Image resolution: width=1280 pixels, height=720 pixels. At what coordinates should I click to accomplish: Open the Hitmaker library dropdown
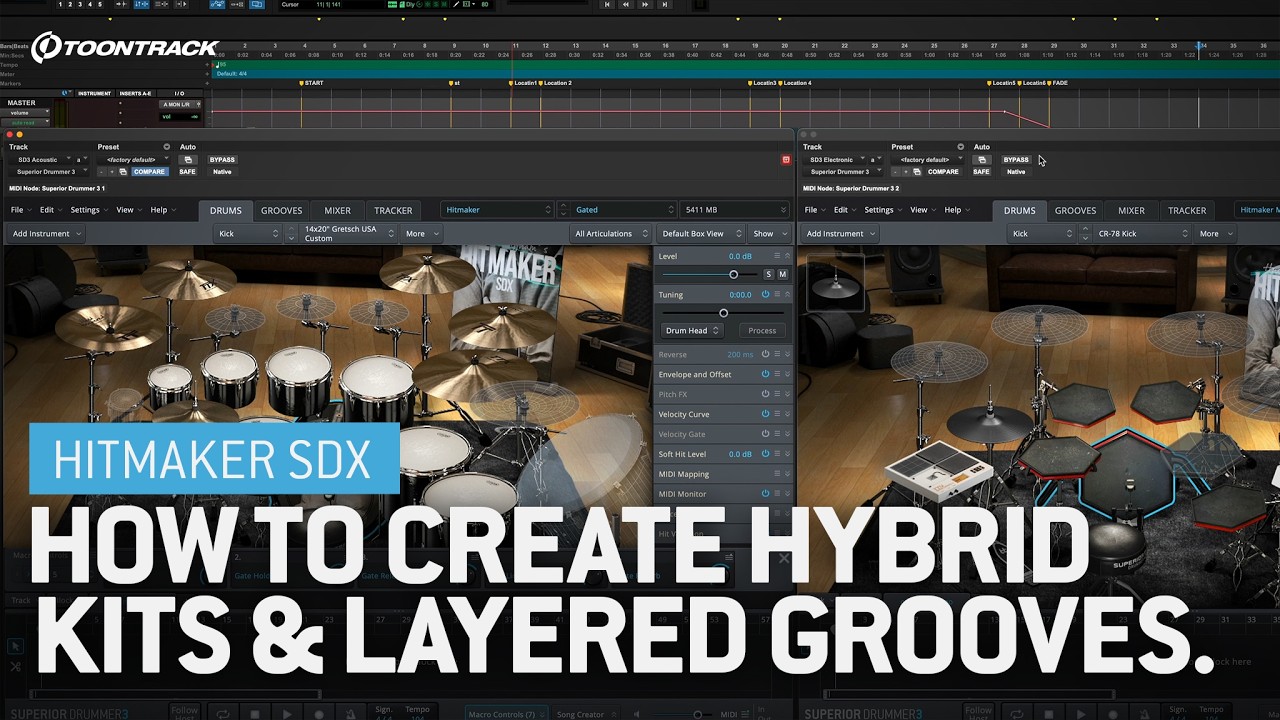click(497, 210)
